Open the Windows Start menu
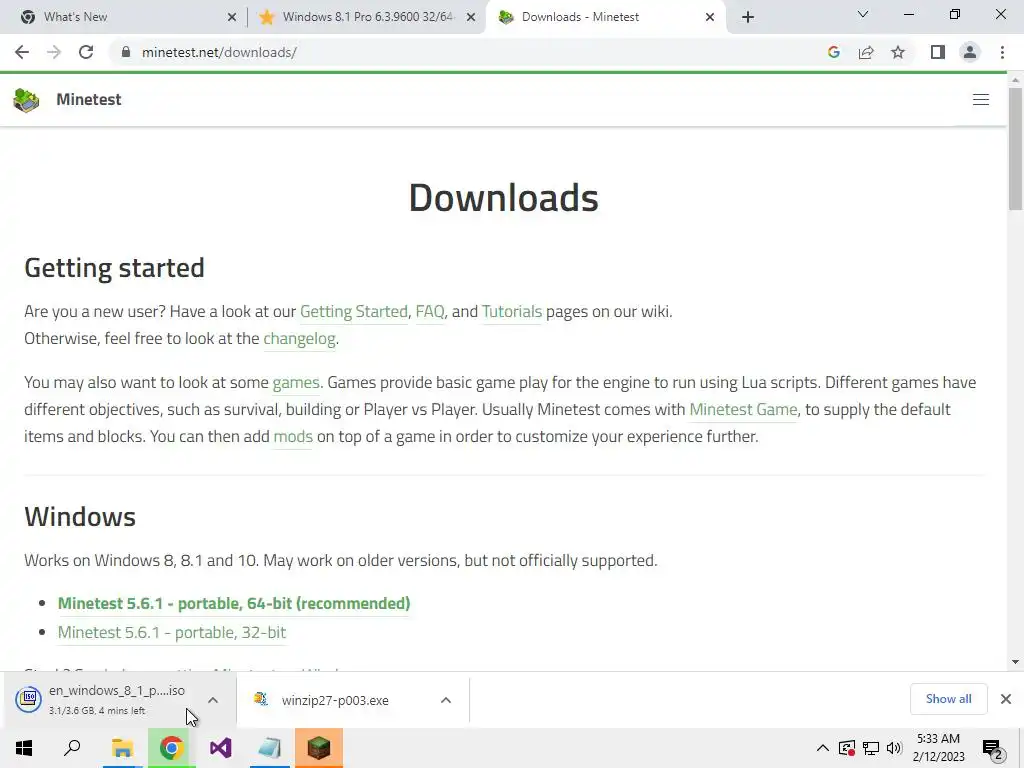This screenshot has width=1024, height=768. (24, 748)
